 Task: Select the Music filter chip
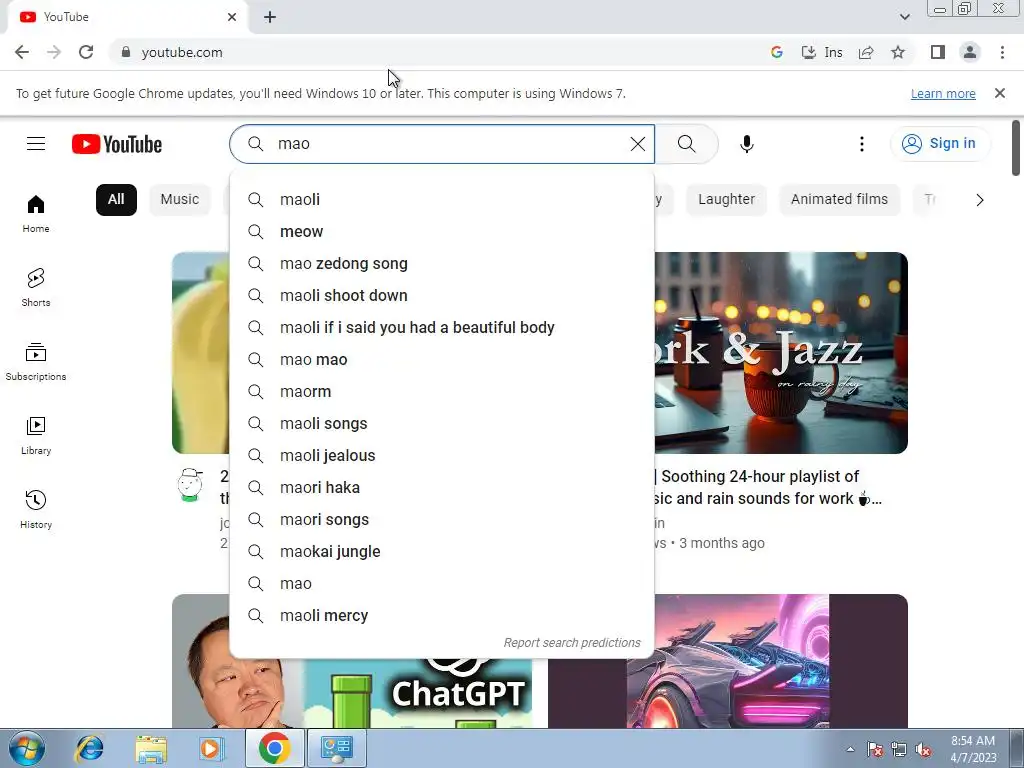[x=180, y=200]
